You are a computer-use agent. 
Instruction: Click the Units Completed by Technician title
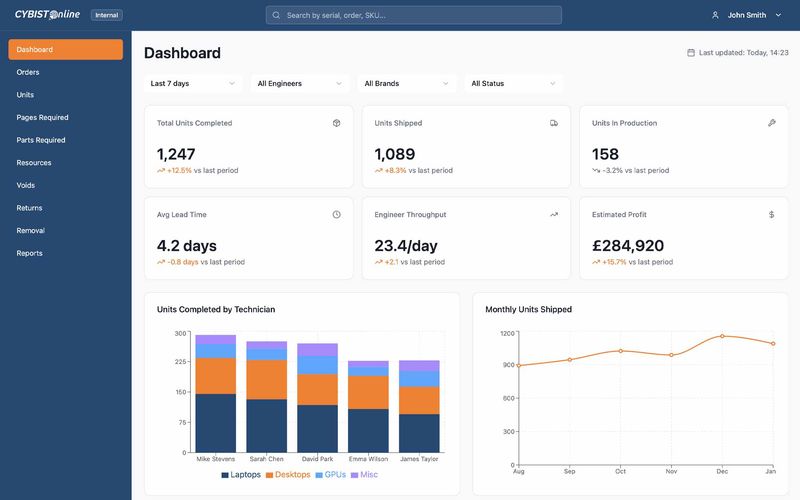pyautogui.click(x=216, y=310)
